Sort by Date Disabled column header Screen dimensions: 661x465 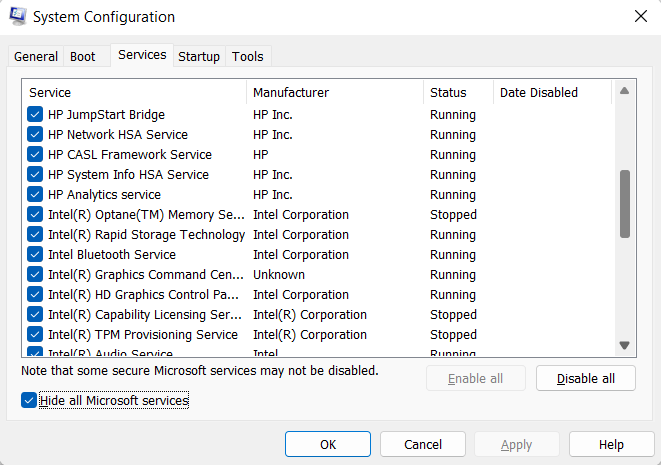pos(553,92)
